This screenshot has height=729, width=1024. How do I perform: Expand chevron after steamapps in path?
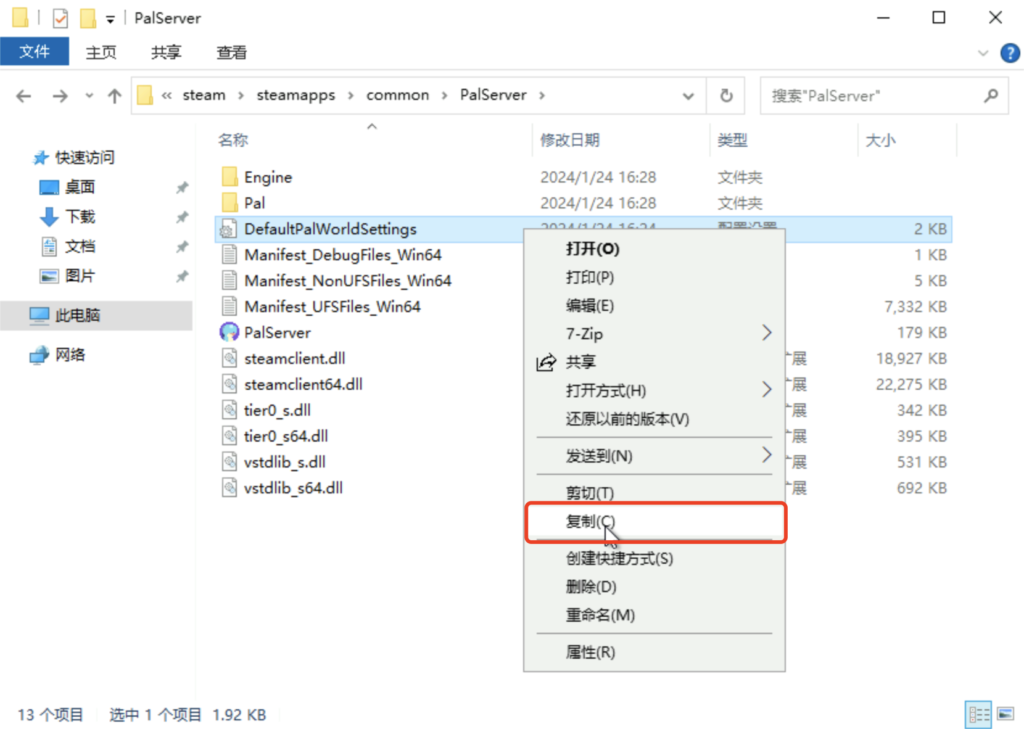click(x=351, y=96)
